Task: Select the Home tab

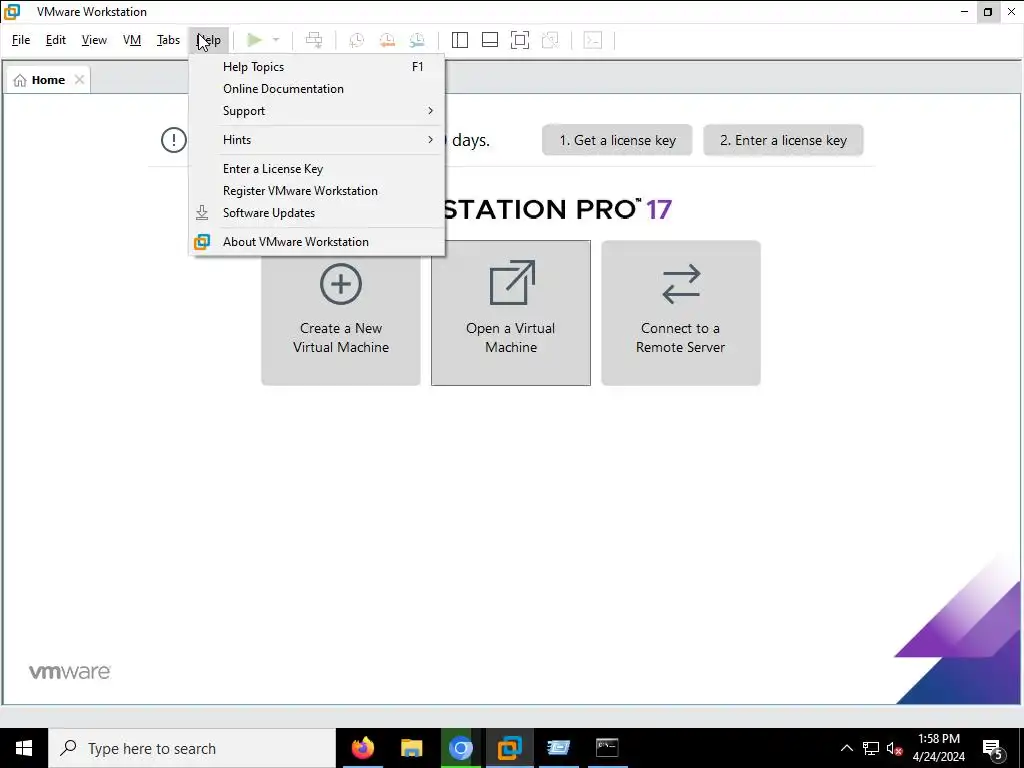Action: tap(48, 80)
